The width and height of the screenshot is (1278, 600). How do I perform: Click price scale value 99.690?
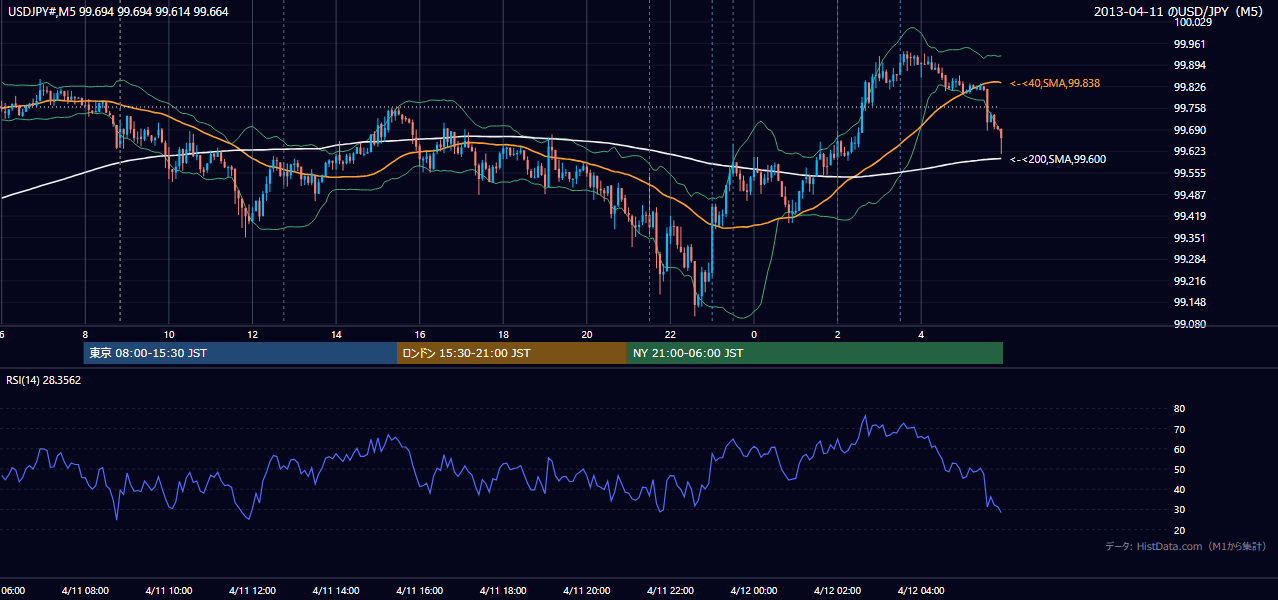point(1189,130)
